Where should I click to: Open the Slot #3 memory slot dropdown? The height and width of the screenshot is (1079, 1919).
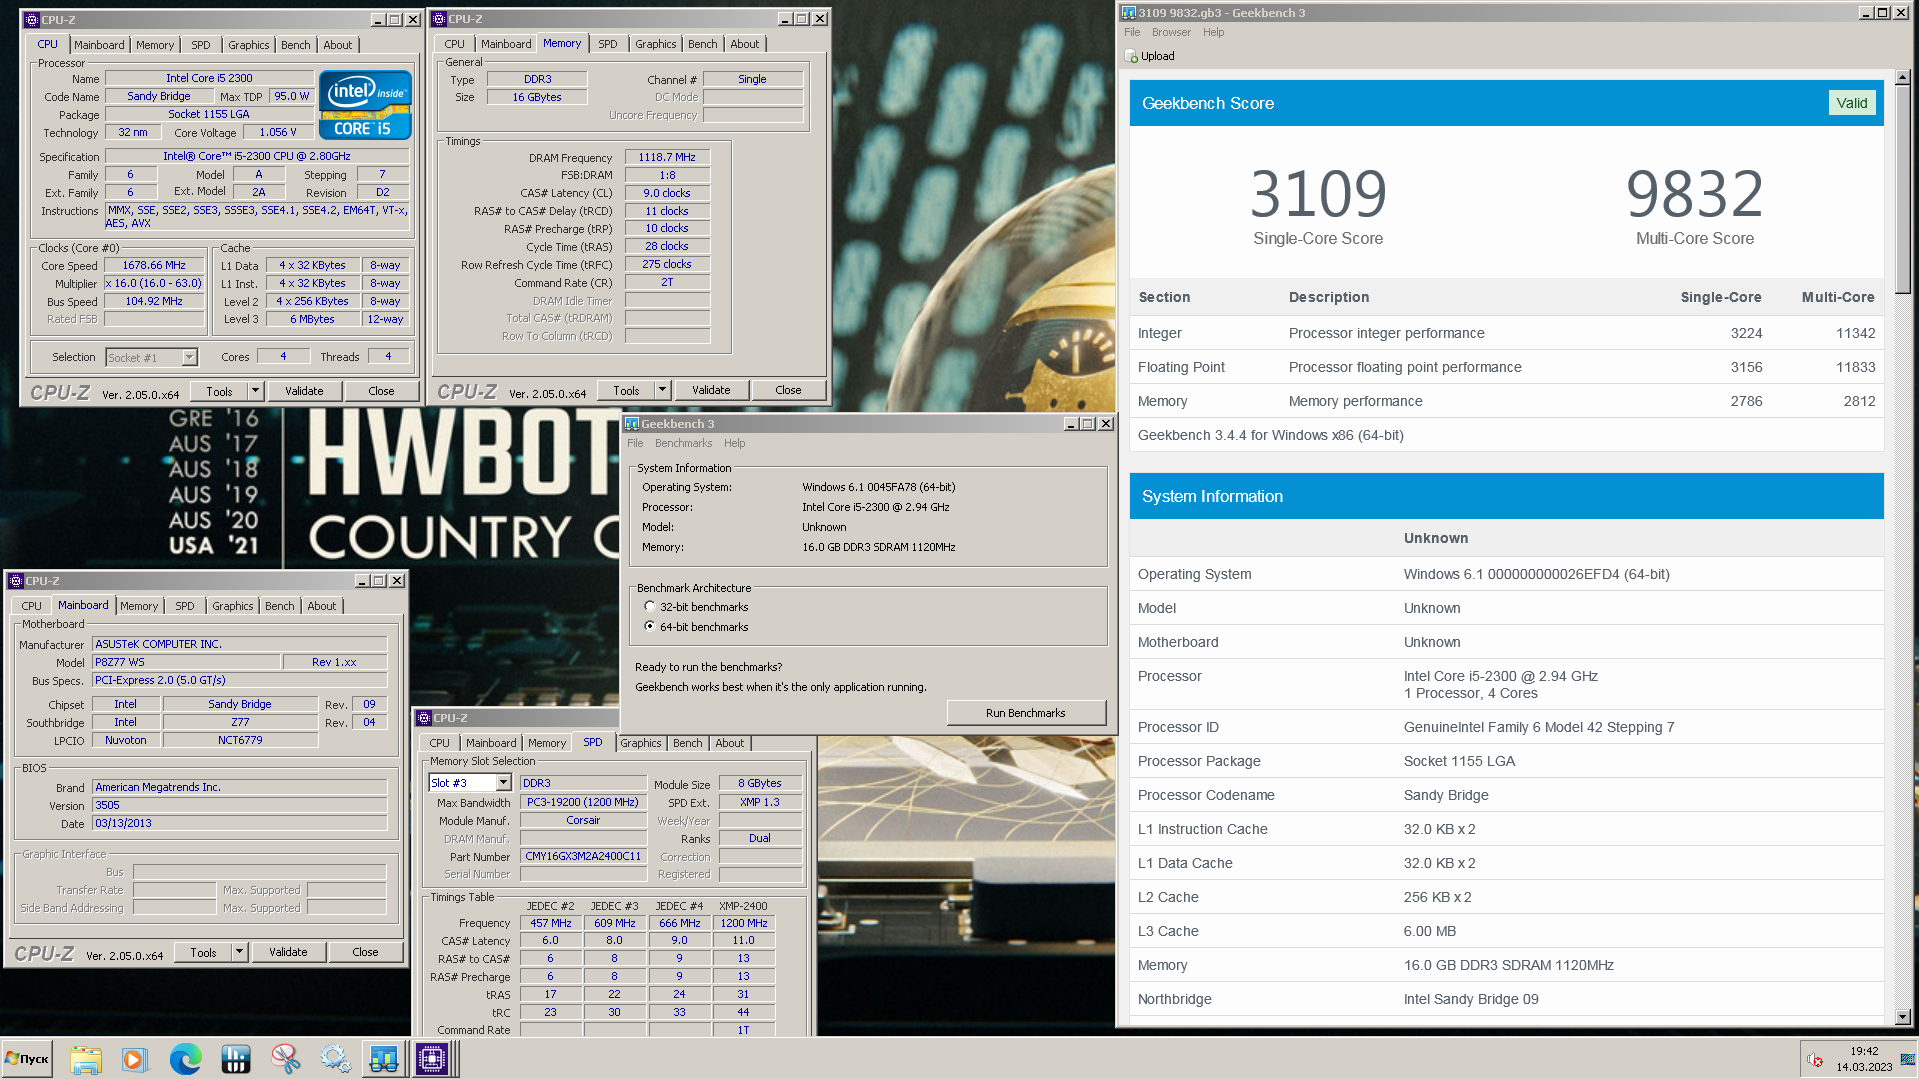[503, 783]
